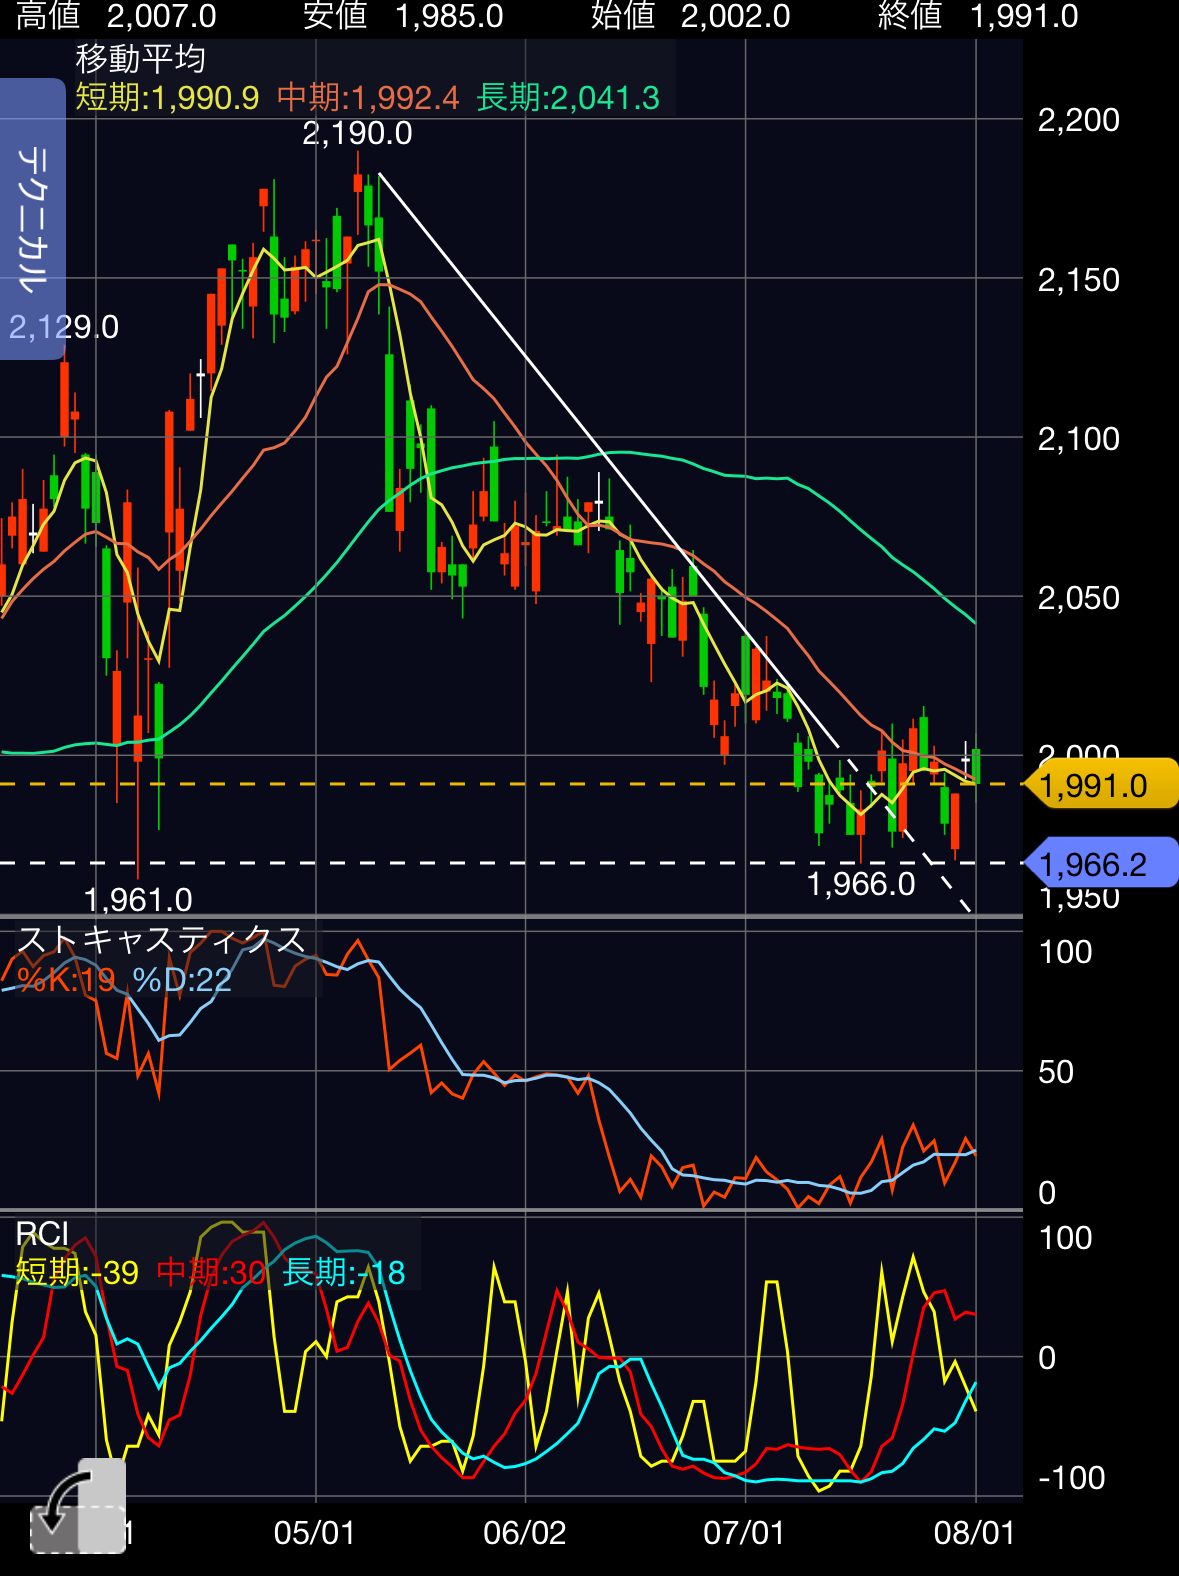1179x1576 pixels.
Task: Tap the 1,966.0 recent low label
Action: (861, 884)
